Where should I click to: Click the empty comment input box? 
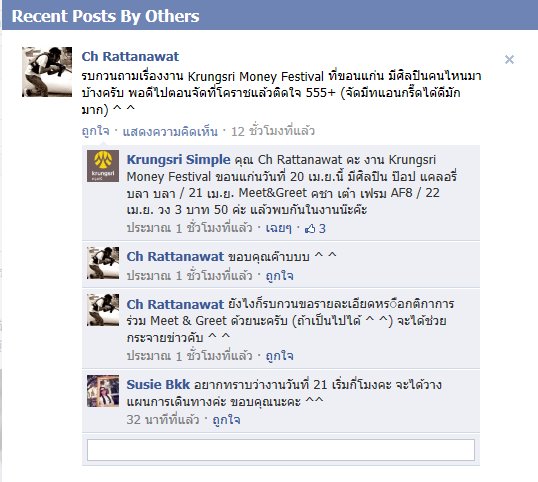tap(281, 450)
